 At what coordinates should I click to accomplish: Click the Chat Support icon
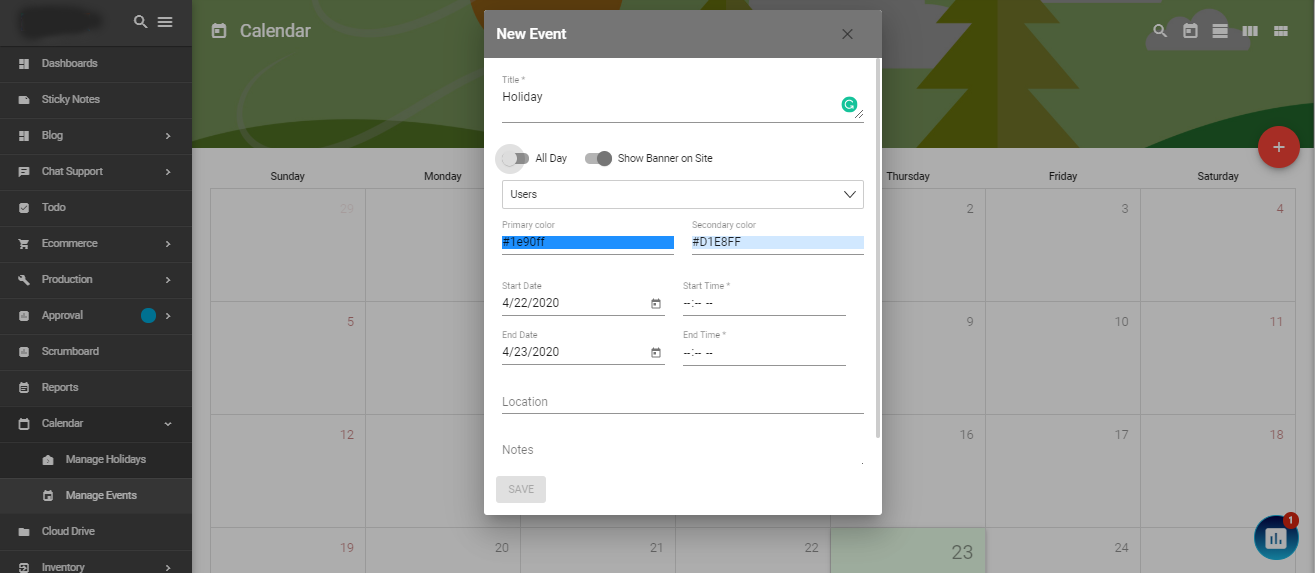tap(24, 172)
